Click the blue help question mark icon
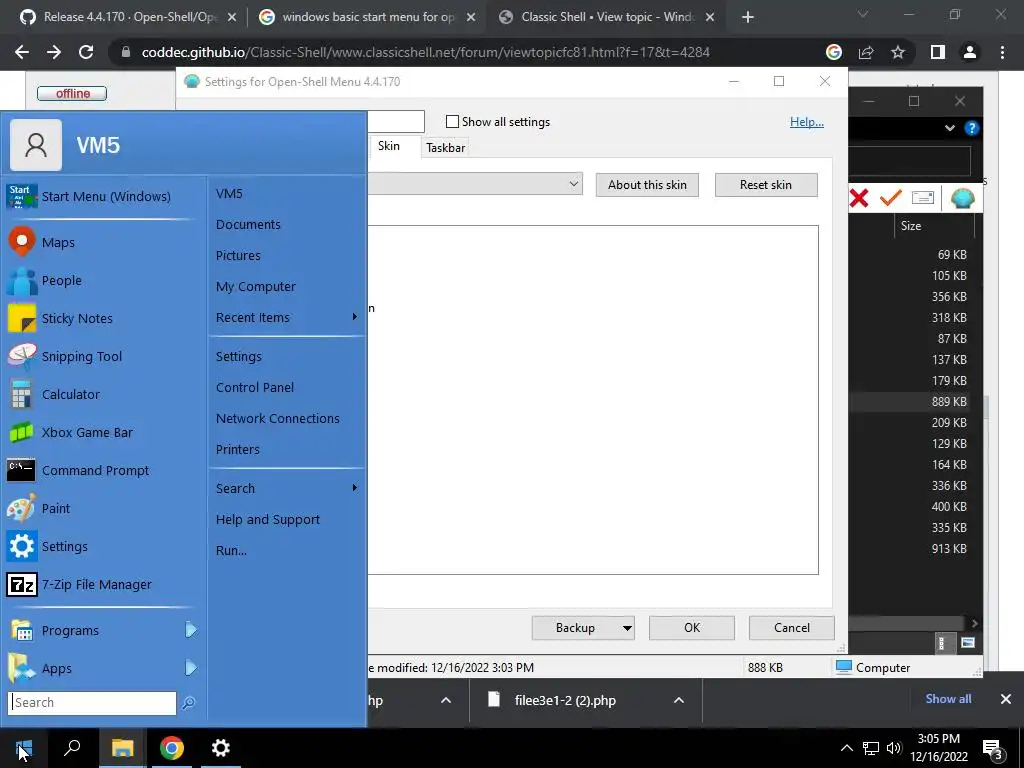Screen dimensions: 1024x768 pos(972,128)
